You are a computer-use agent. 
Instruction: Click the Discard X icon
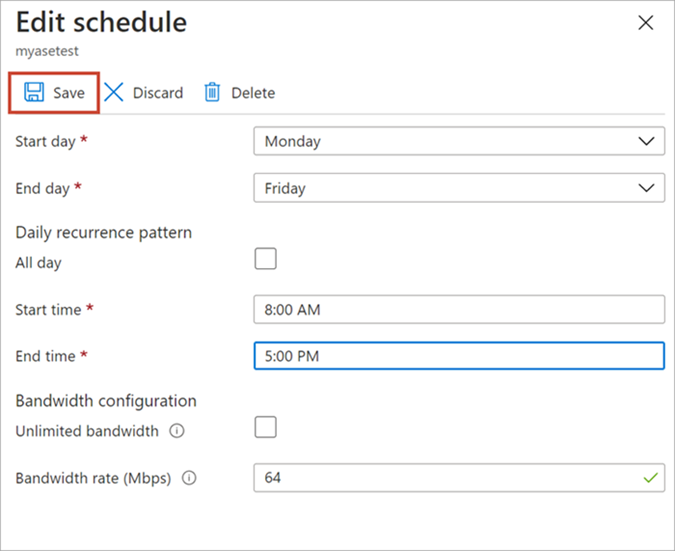pyautogui.click(x=114, y=92)
